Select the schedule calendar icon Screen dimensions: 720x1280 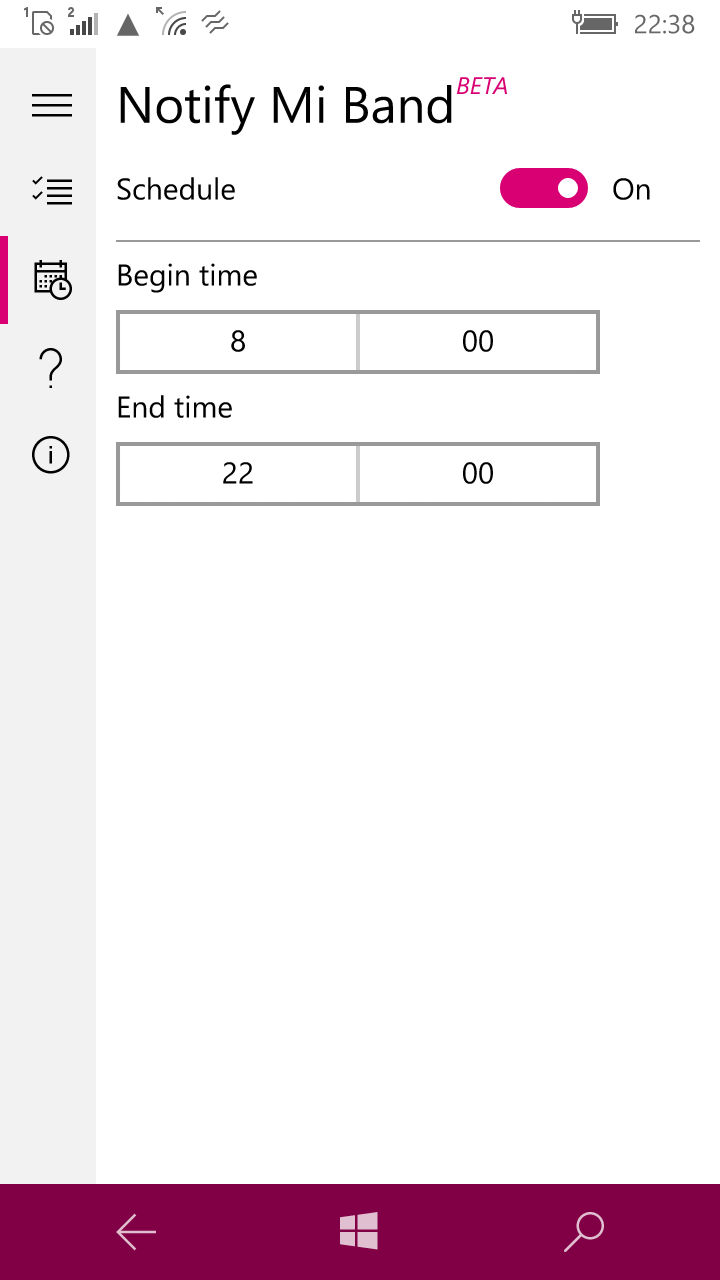pyautogui.click(x=52, y=280)
